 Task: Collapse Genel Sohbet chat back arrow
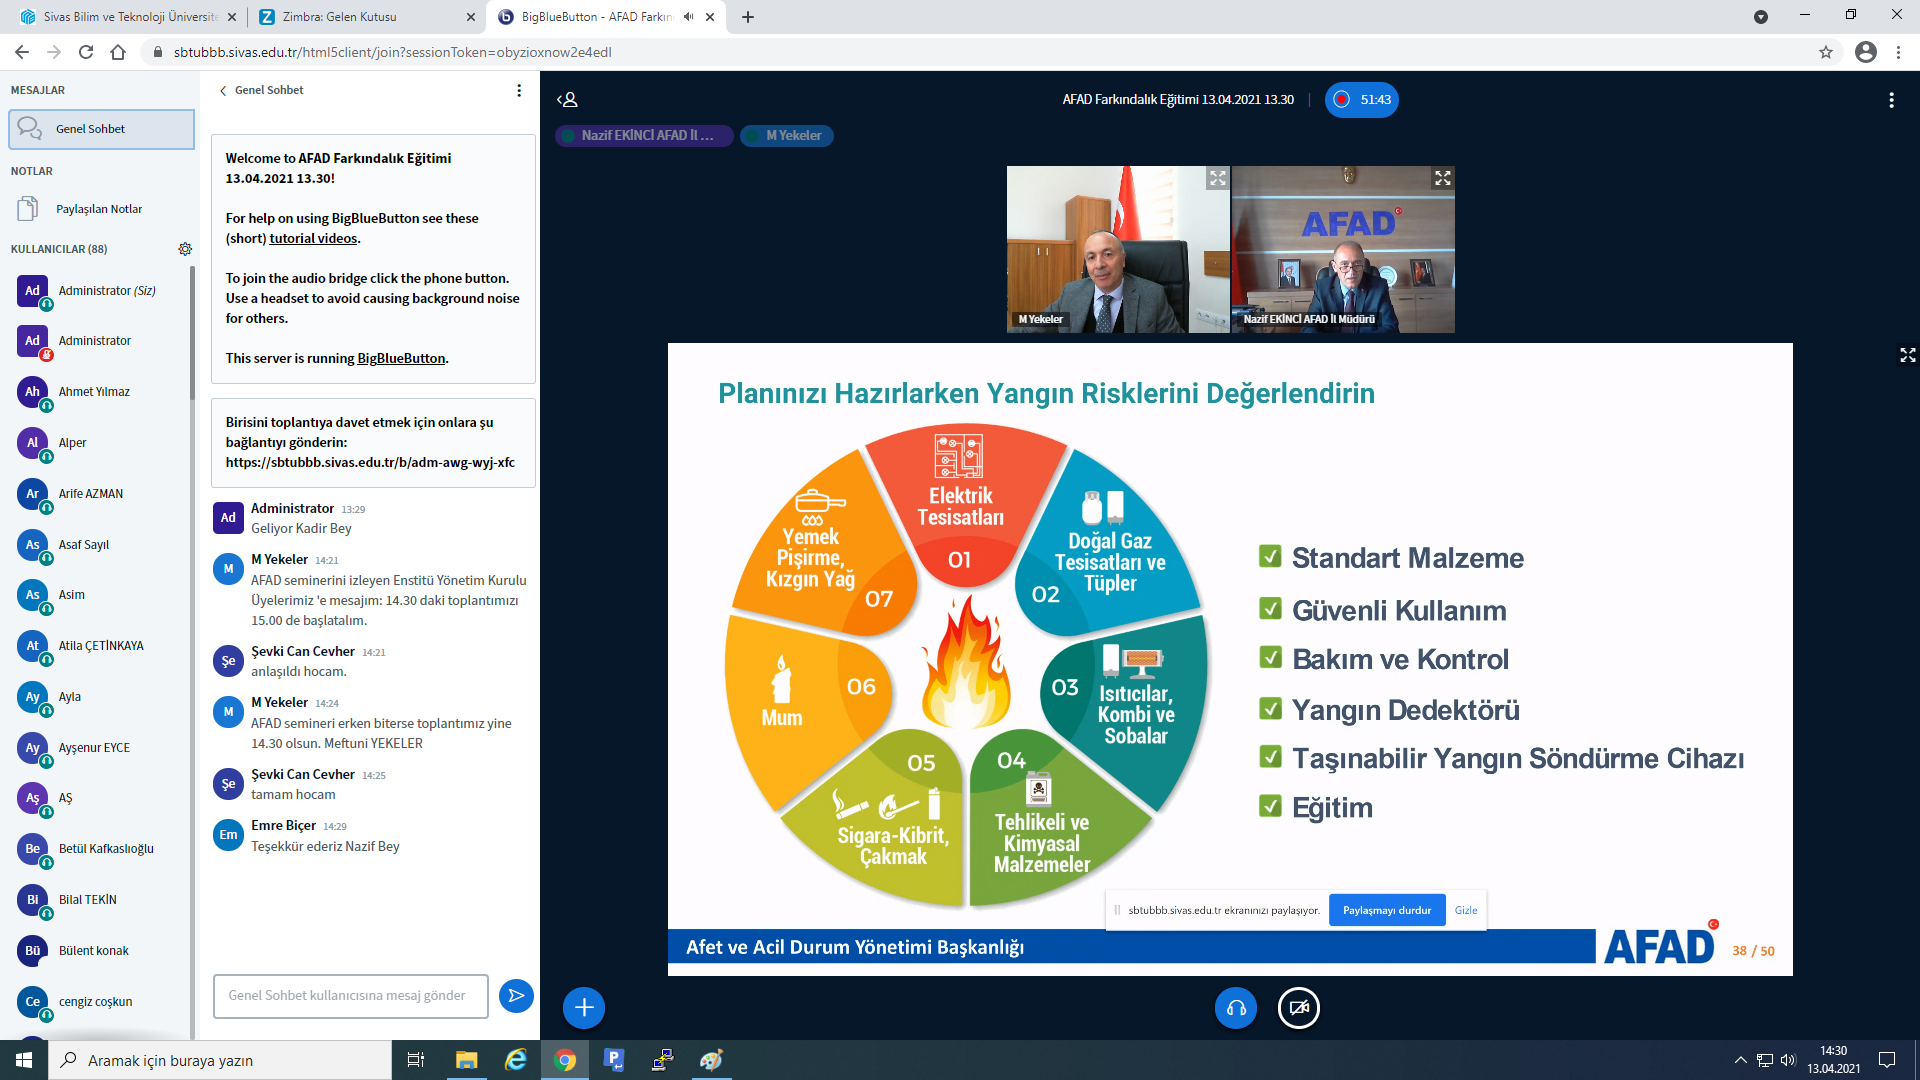coord(223,90)
